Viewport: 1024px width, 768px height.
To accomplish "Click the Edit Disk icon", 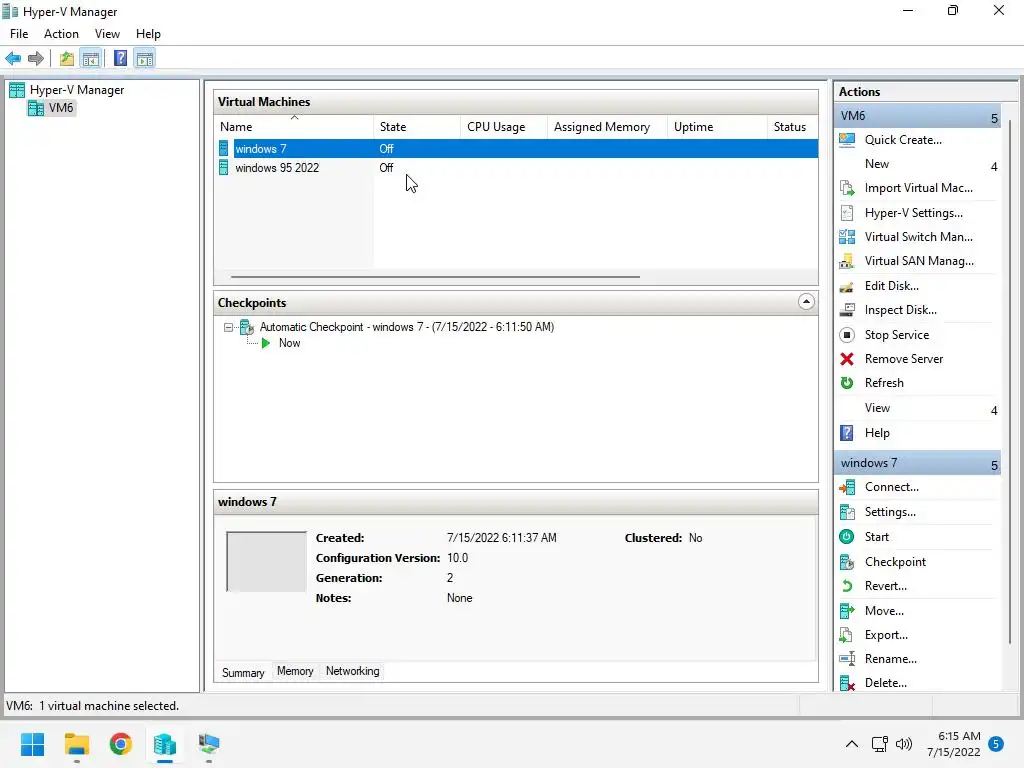I will pyautogui.click(x=847, y=286).
